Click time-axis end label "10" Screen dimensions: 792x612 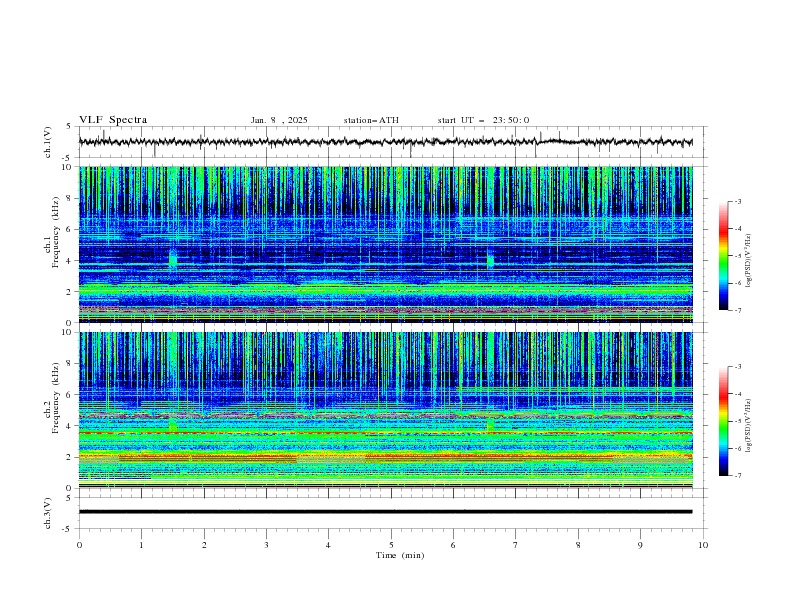click(x=703, y=545)
